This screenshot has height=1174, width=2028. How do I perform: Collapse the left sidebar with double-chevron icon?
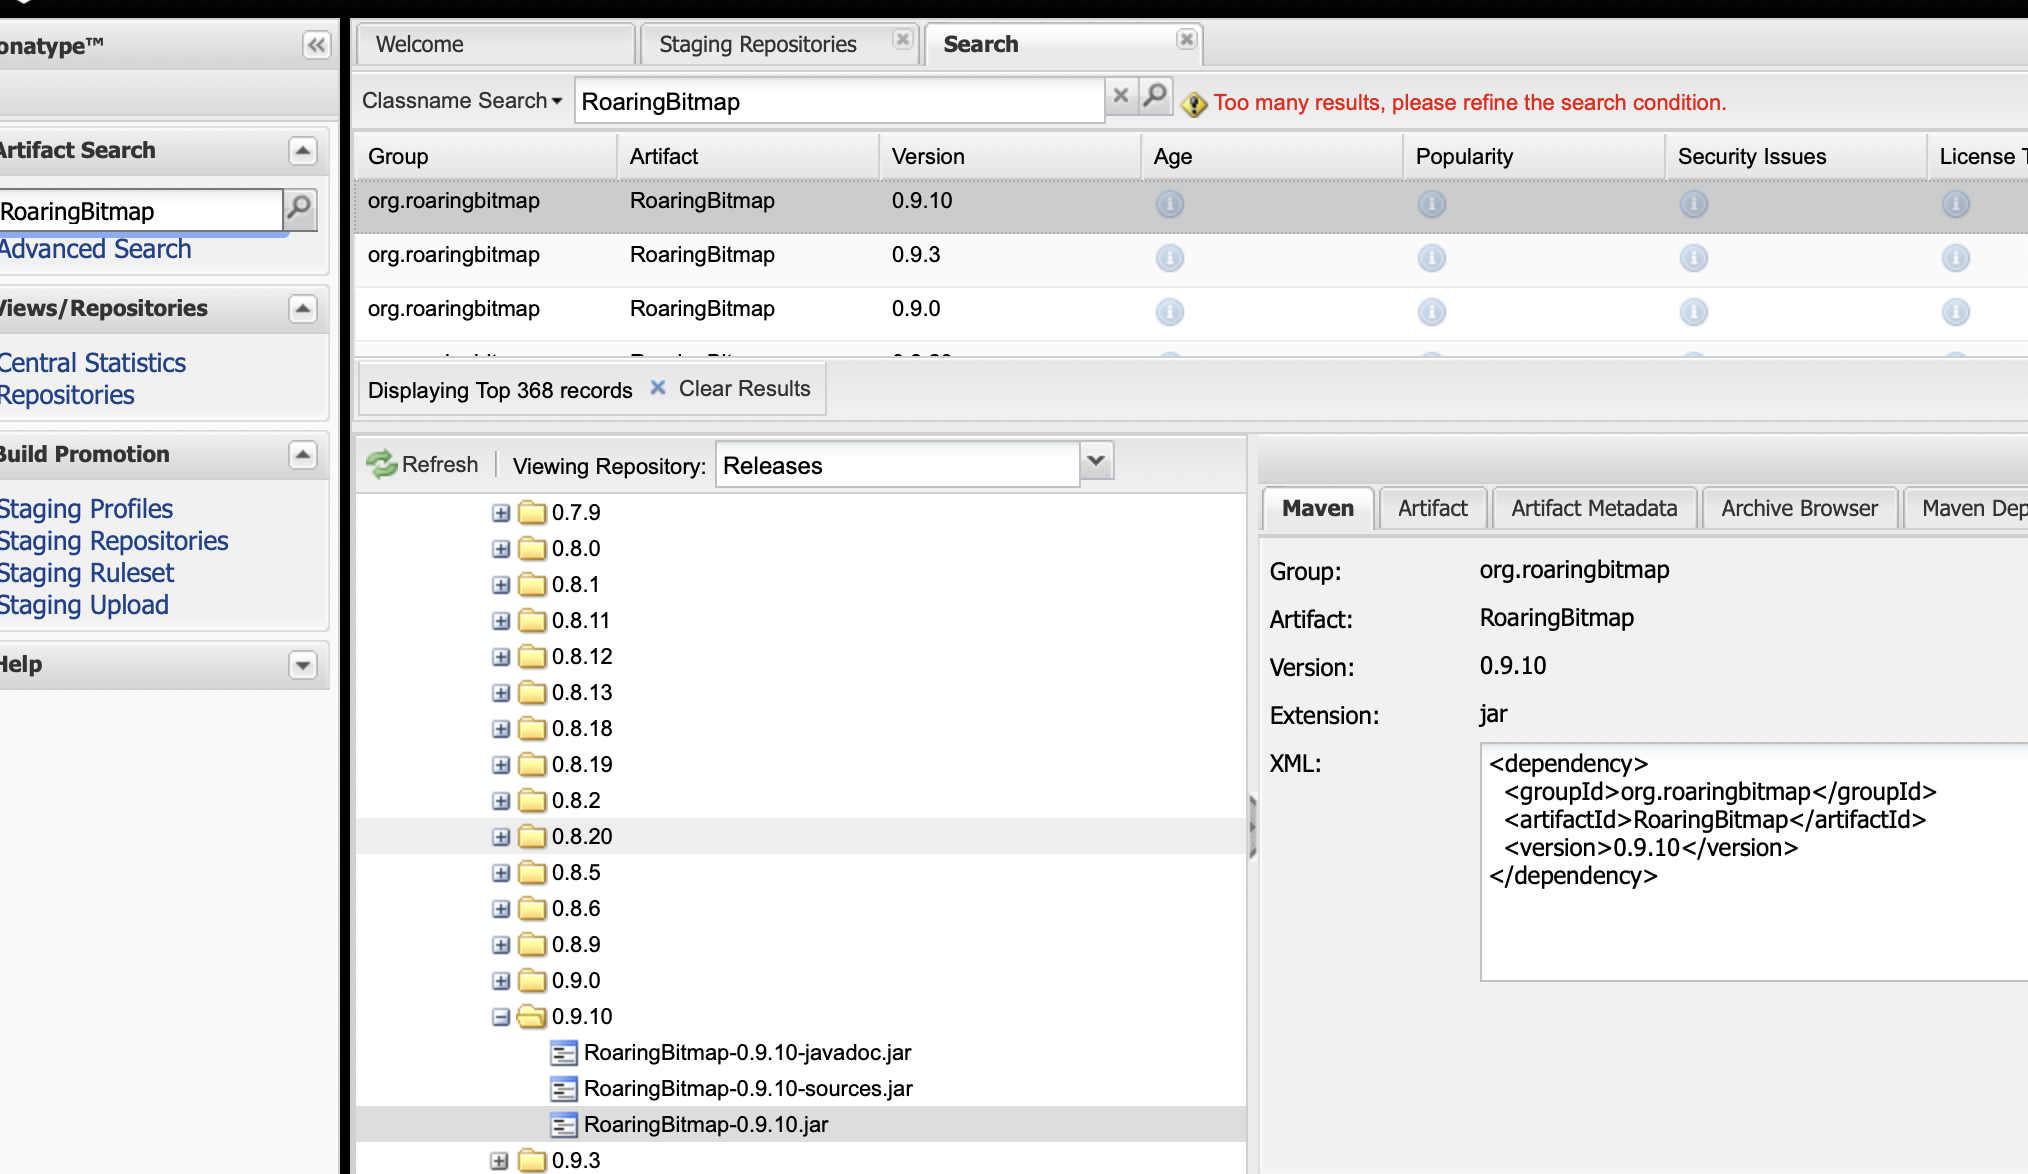(316, 45)
